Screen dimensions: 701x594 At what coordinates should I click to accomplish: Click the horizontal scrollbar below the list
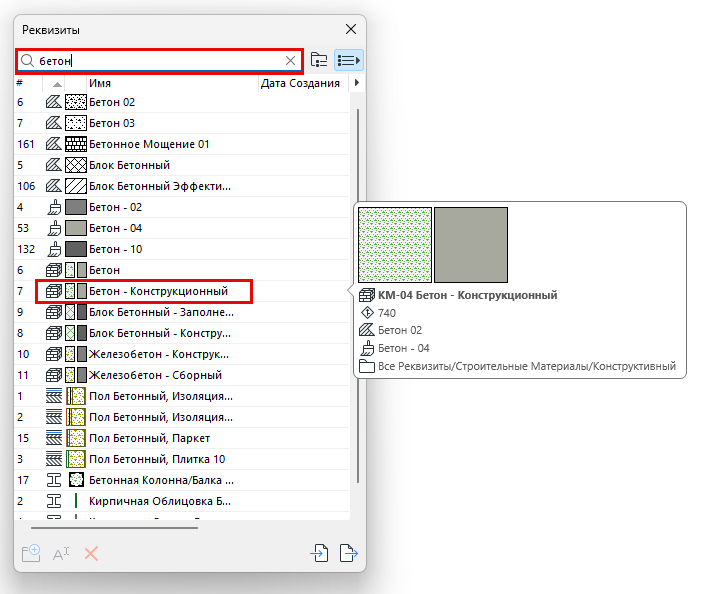pos(114,528)
